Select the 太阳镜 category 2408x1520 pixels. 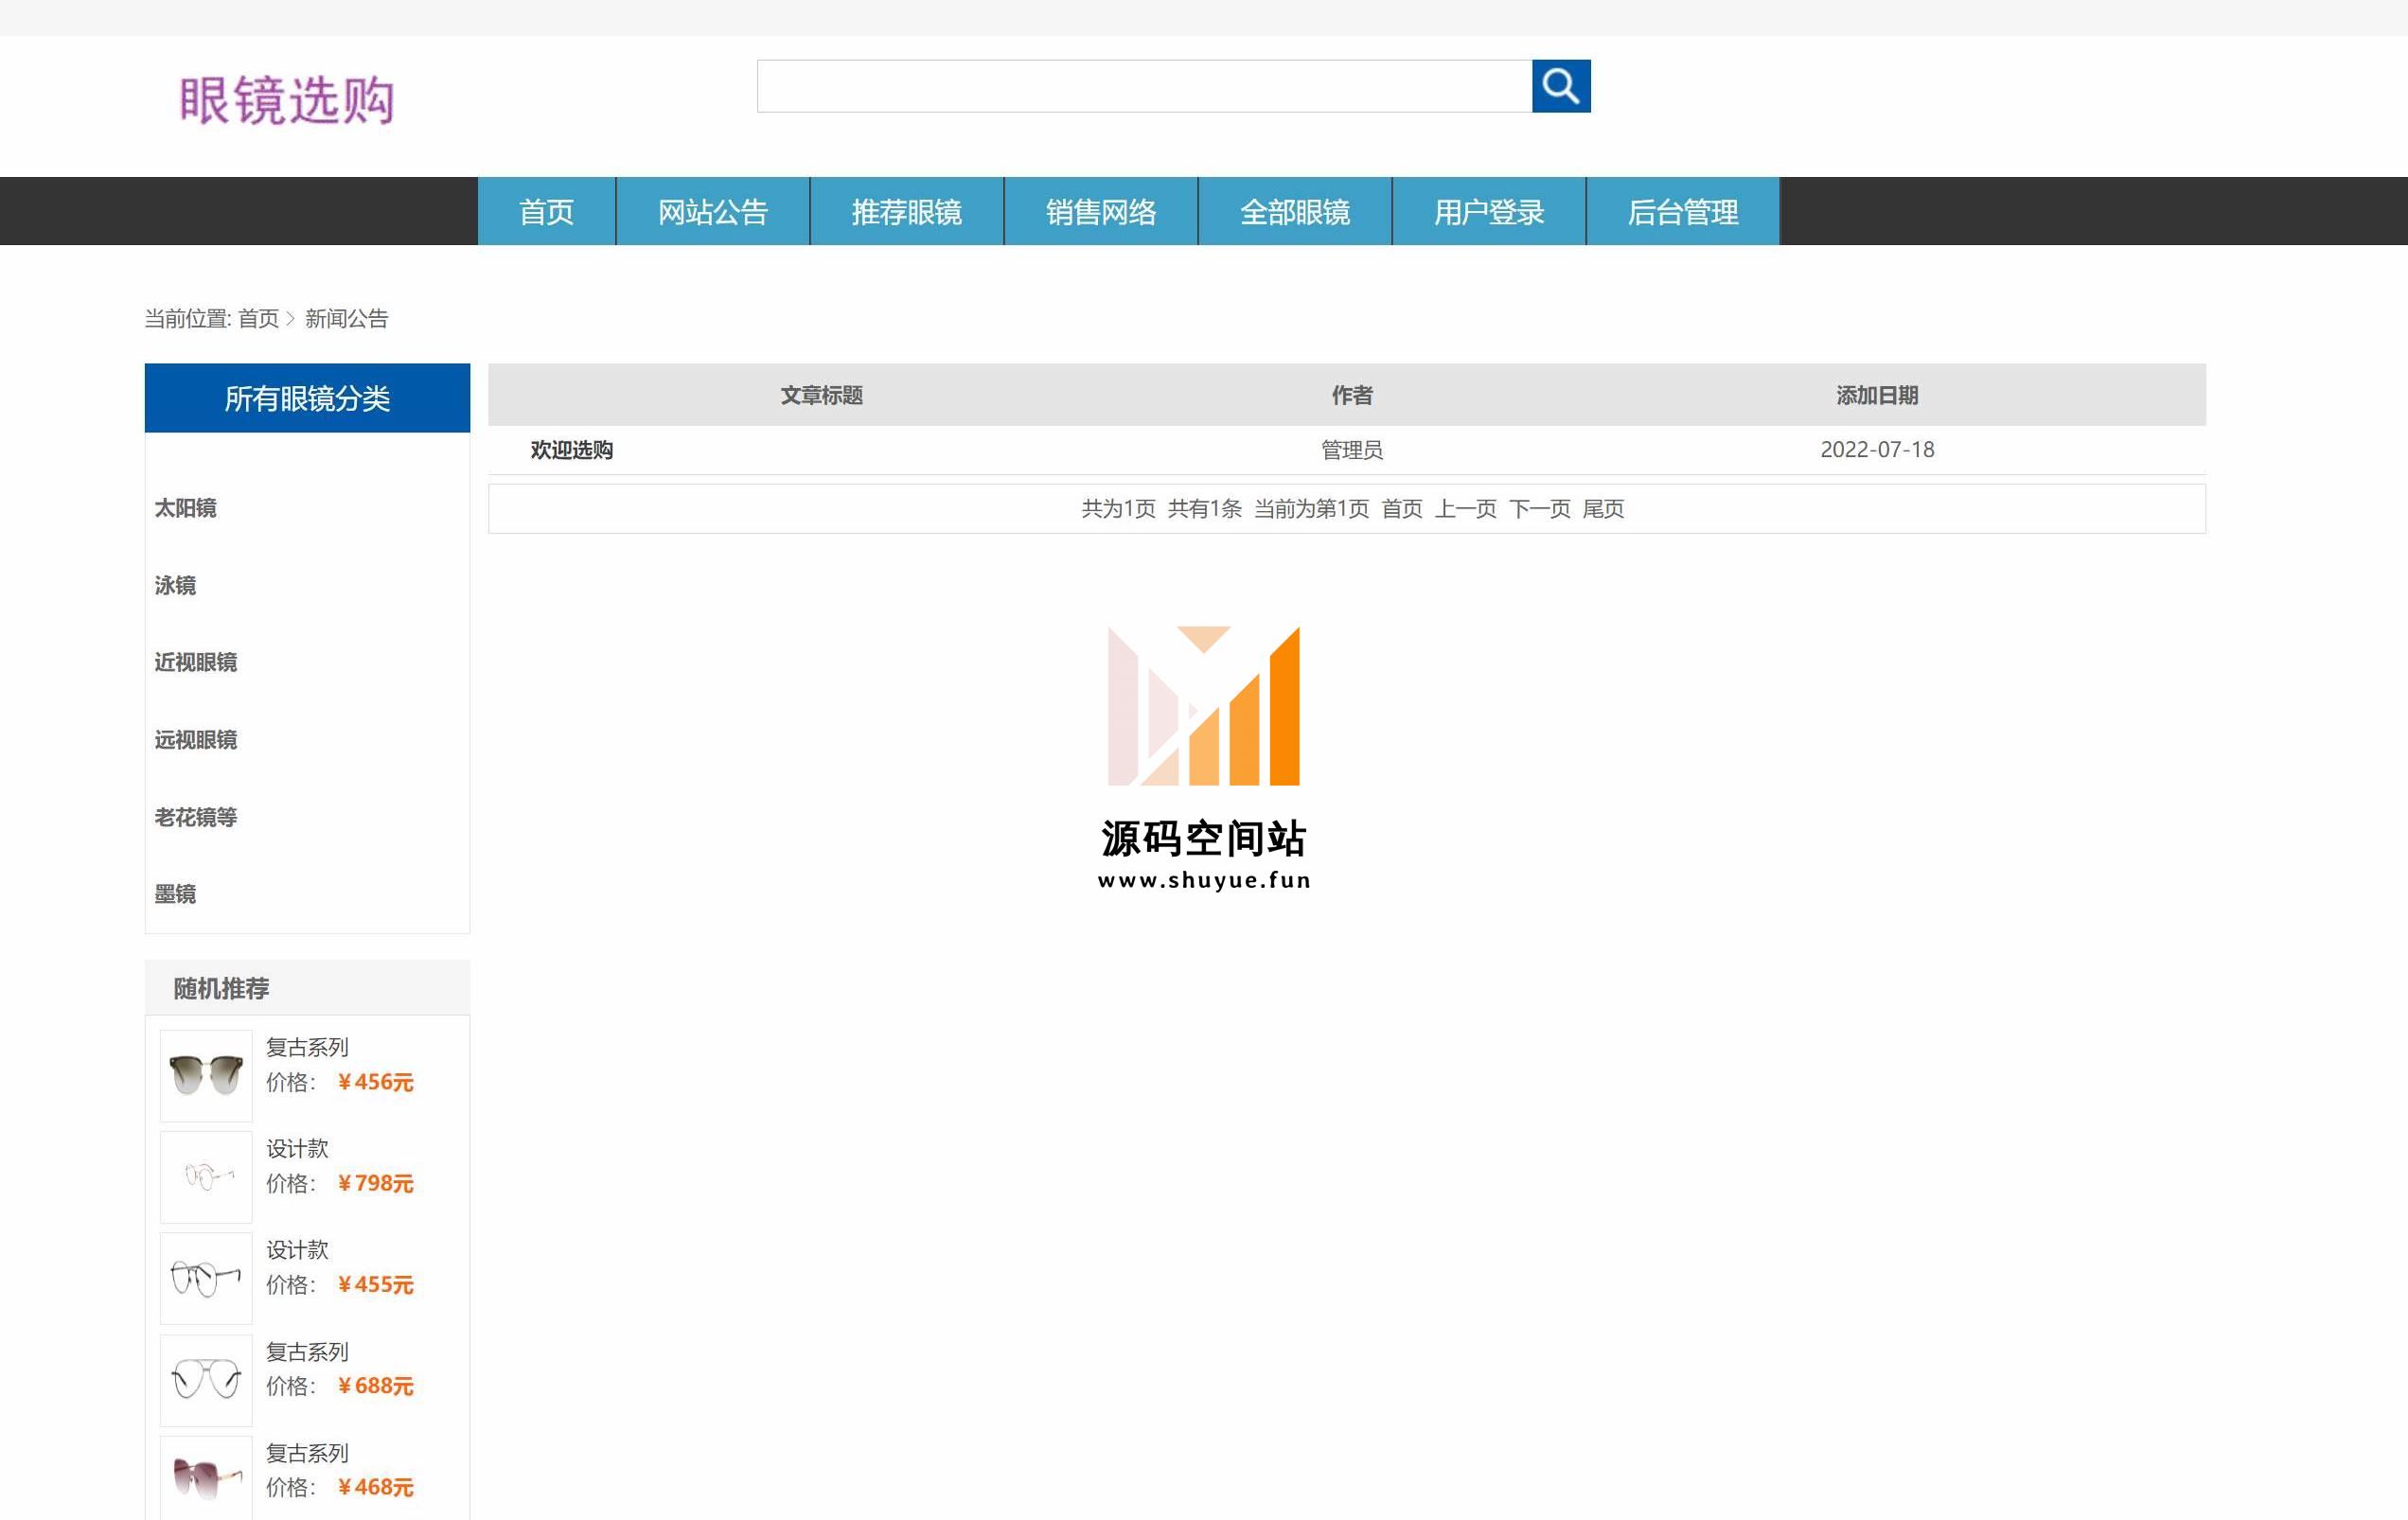186,508
